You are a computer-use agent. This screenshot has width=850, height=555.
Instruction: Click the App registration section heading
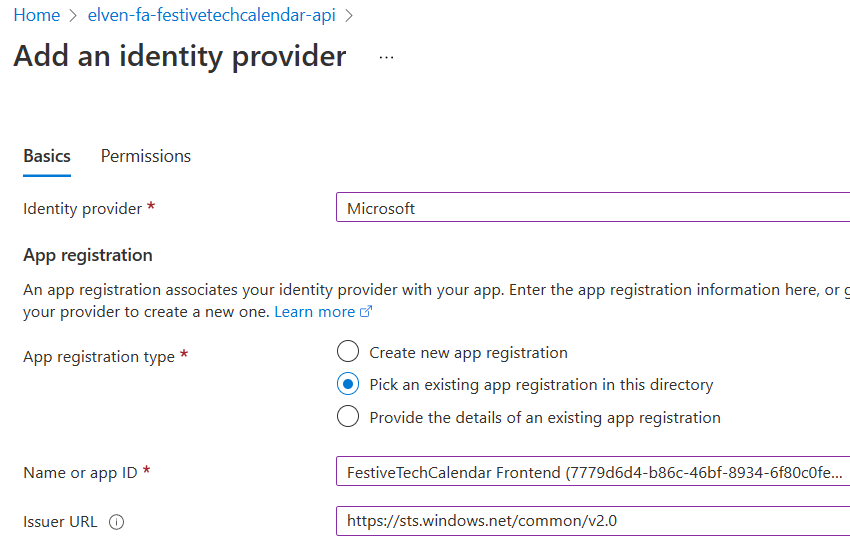[88, 255]
